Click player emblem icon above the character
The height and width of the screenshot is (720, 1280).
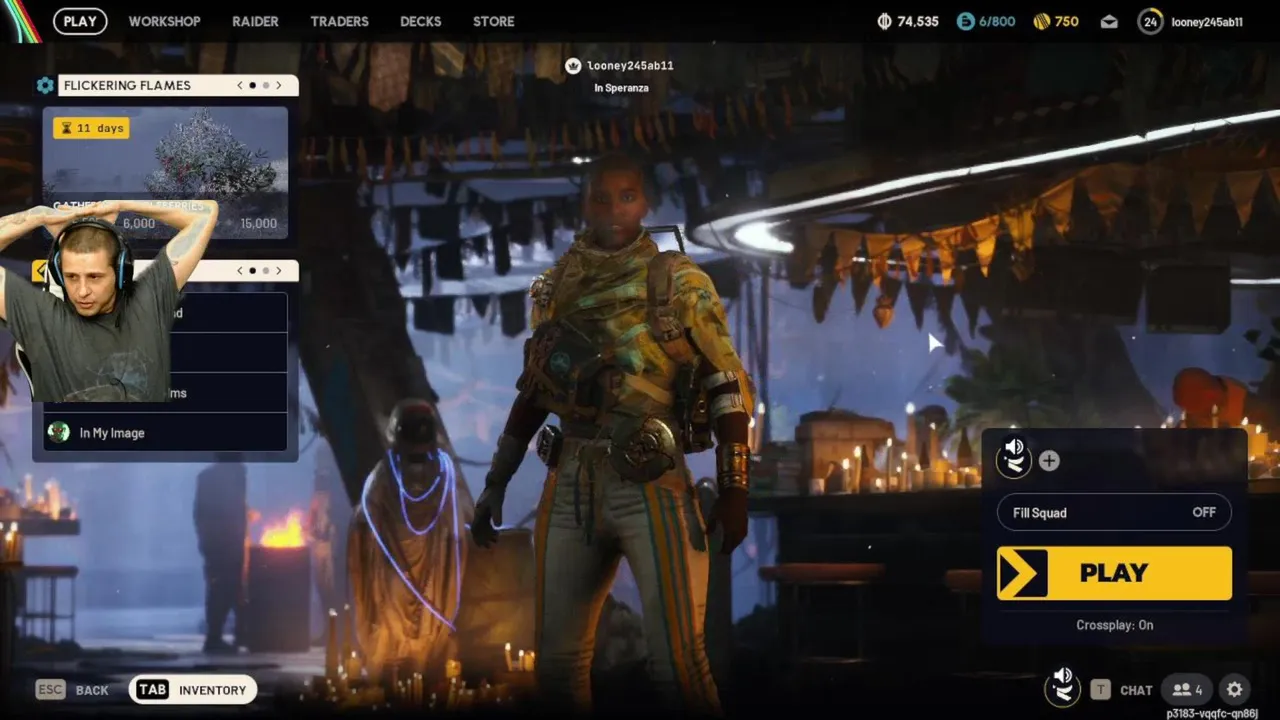click(573, 66)
